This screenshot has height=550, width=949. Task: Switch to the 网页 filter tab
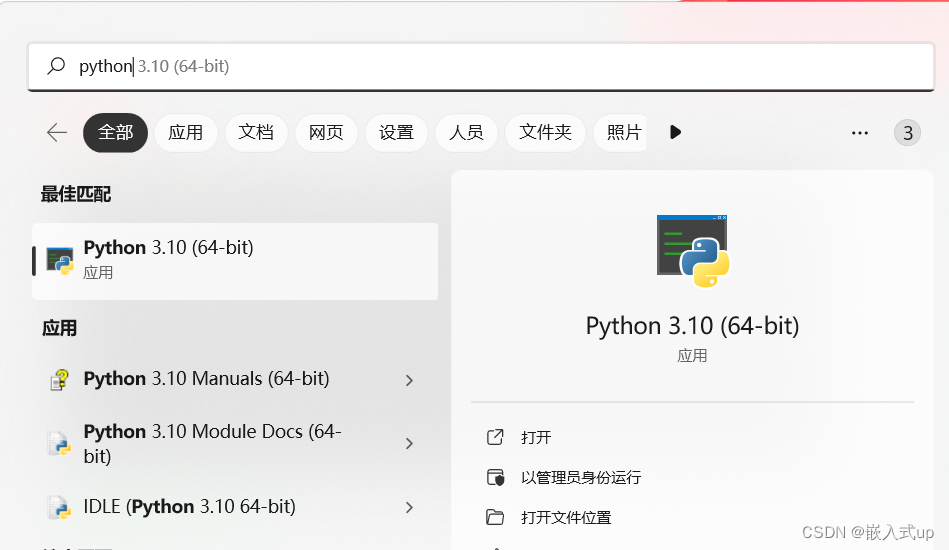coord(326,133)
